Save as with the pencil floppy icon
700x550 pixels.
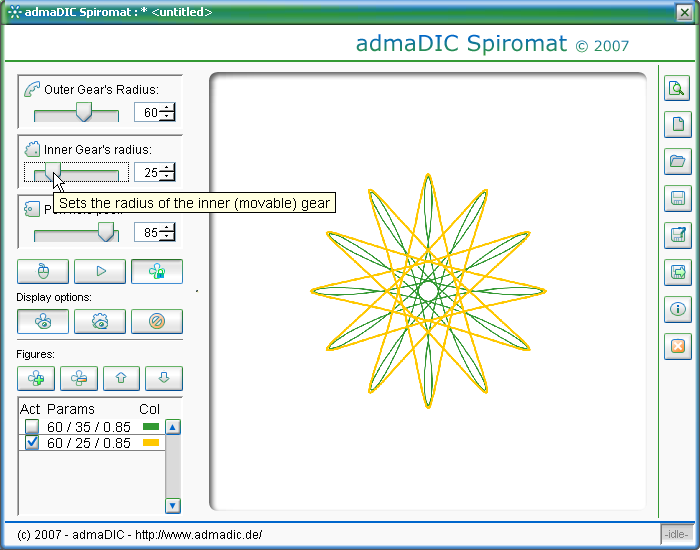(x=677, y=235)
